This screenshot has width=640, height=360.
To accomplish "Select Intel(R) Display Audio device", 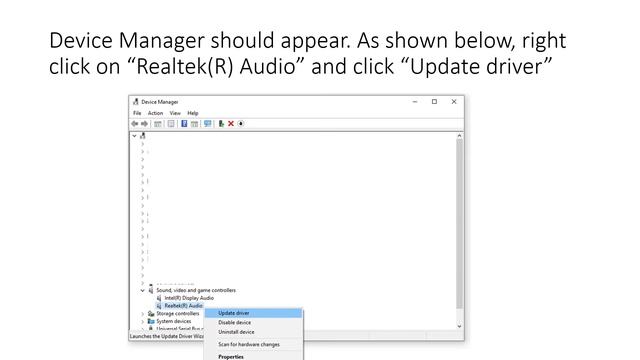I will pyautogui.click(x=185, y=298).
